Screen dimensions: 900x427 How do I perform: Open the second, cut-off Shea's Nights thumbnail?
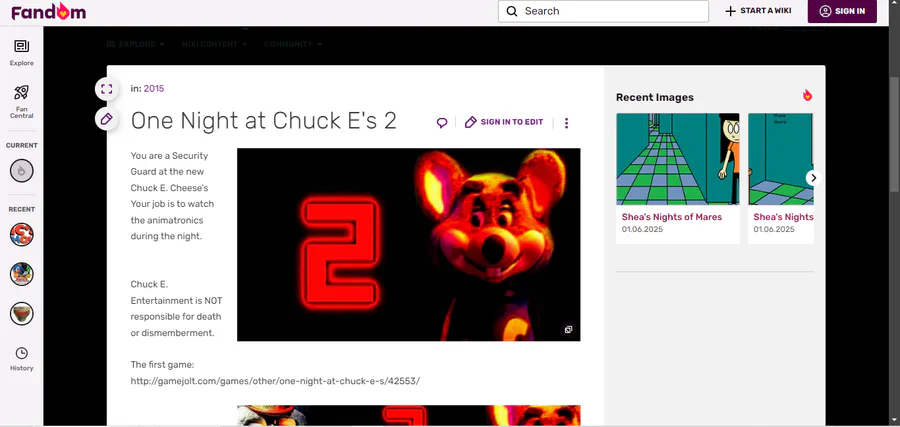click(781, 159)
